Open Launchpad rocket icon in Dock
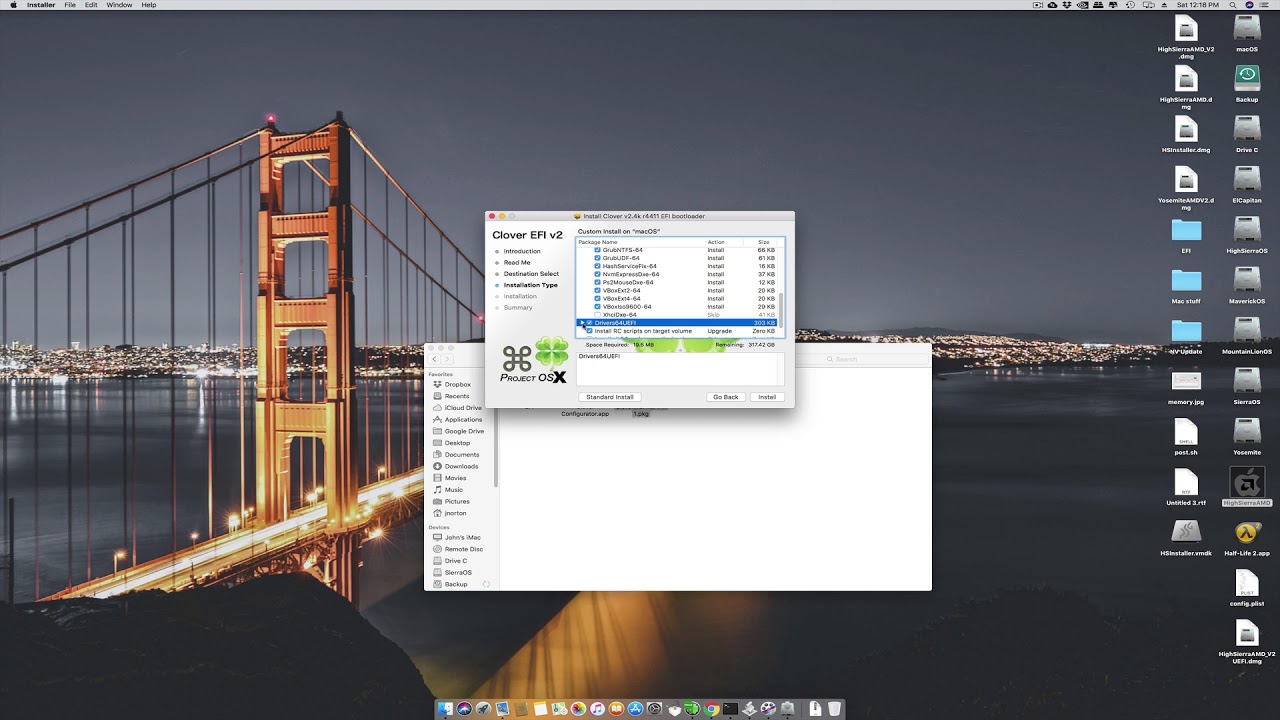This screenshot has height=720, width=1280. click(x=483, y=709)
